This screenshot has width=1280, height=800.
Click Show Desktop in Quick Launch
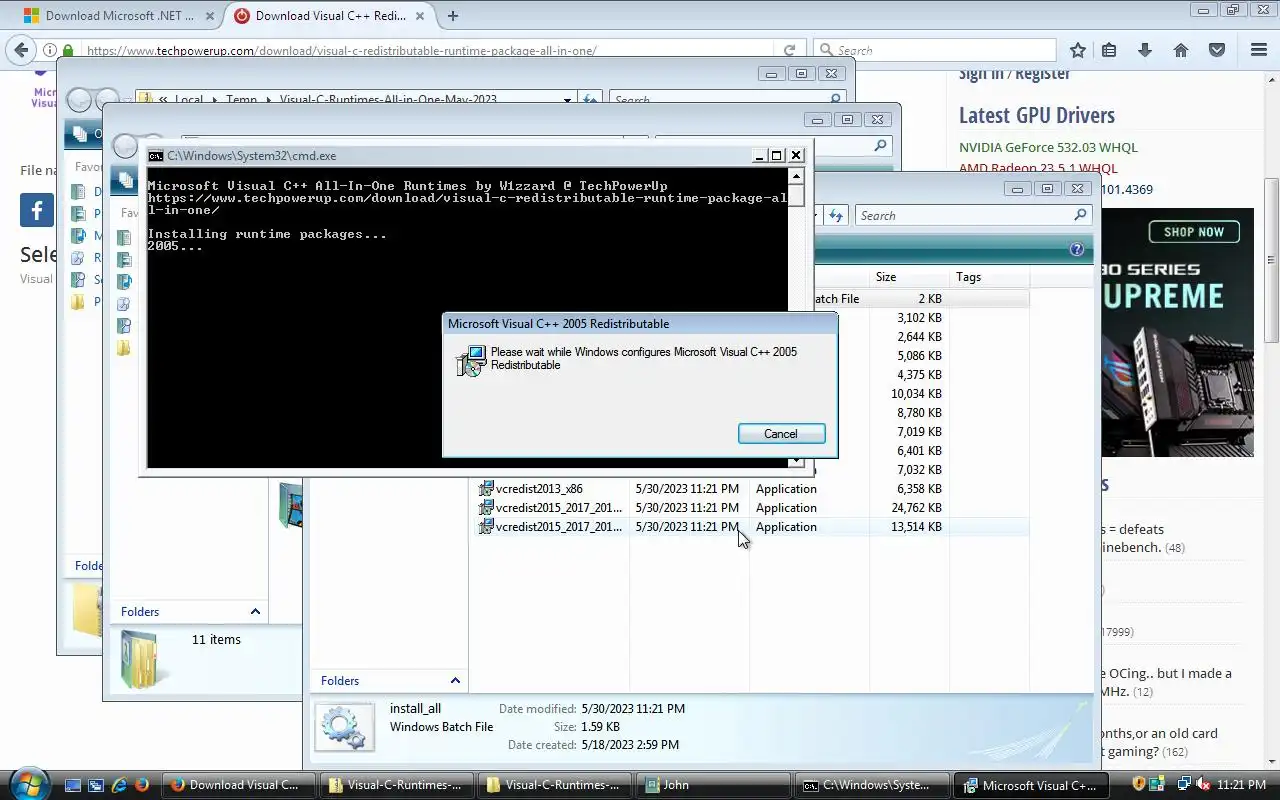[x=73, y=785]
